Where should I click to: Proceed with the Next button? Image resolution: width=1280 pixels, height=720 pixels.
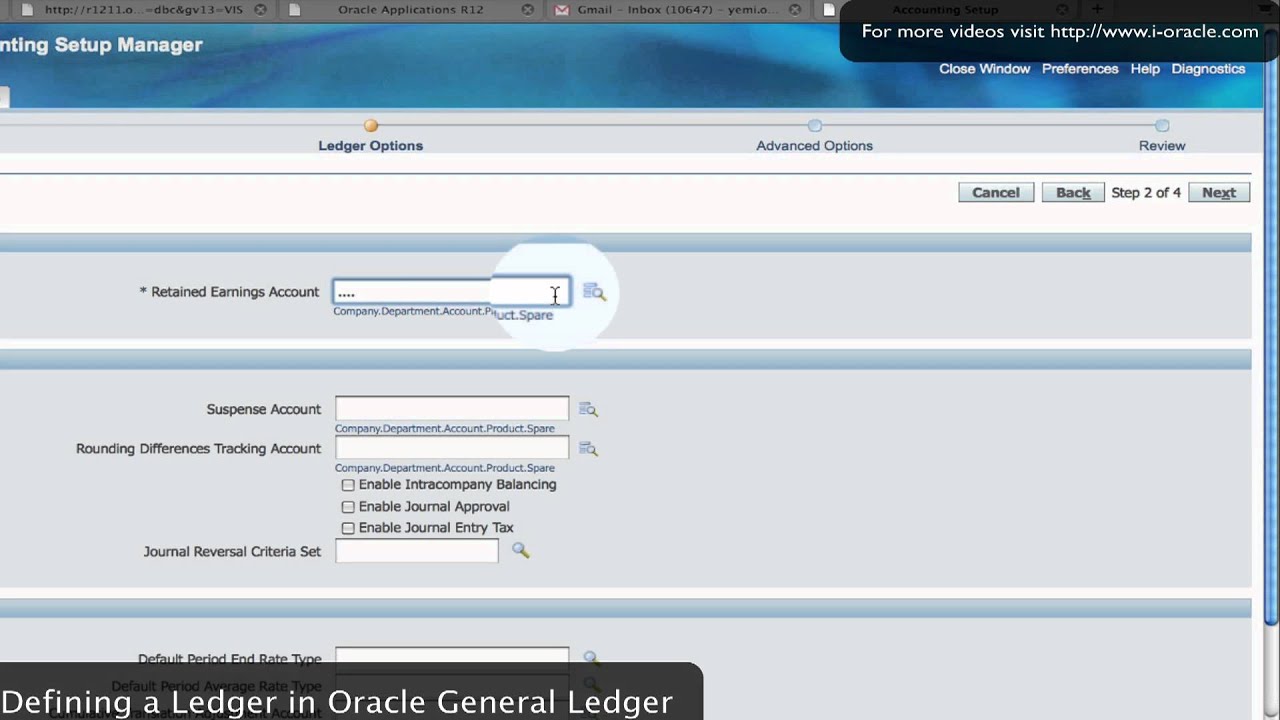(x=1219, y=192)
